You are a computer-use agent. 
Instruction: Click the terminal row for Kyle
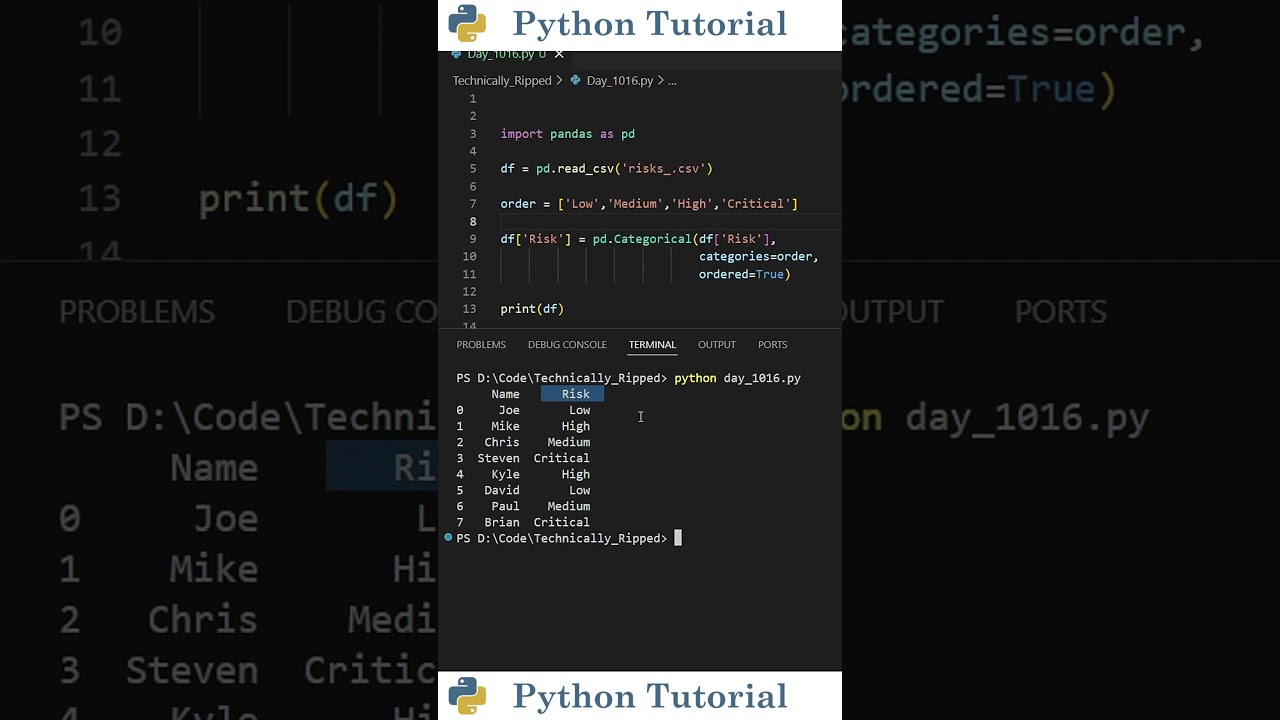[524, 474]
